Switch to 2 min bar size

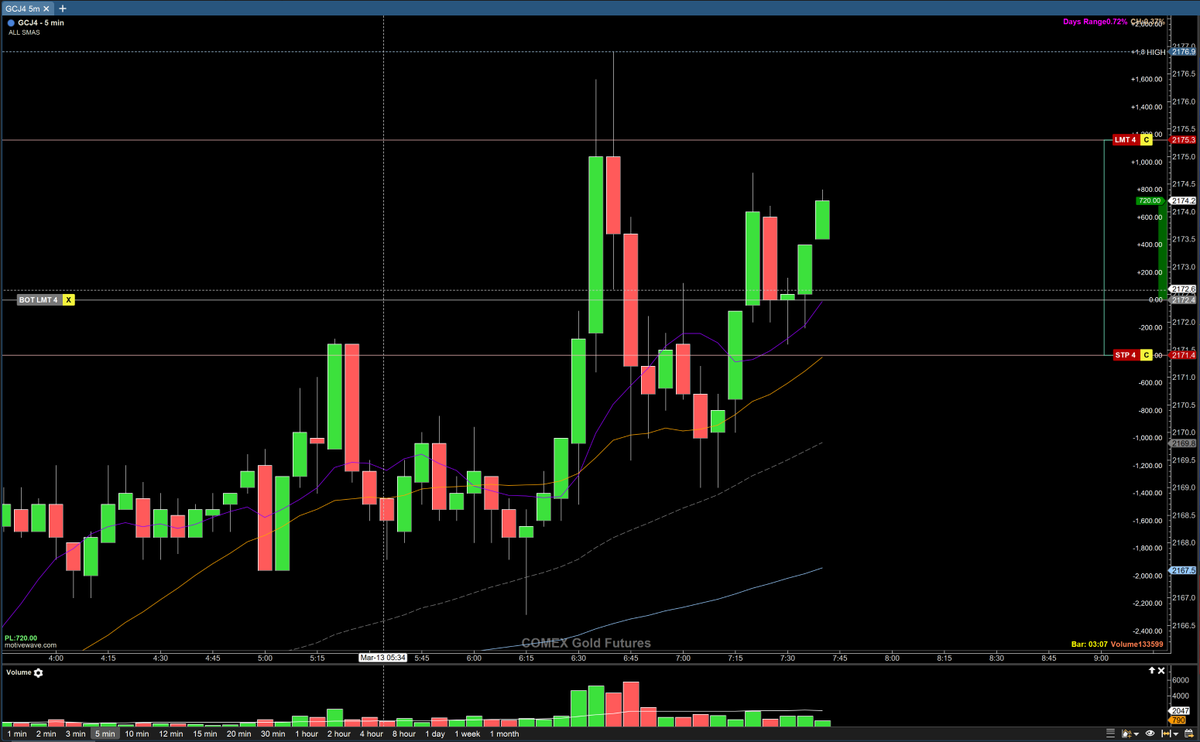(46, 734)
